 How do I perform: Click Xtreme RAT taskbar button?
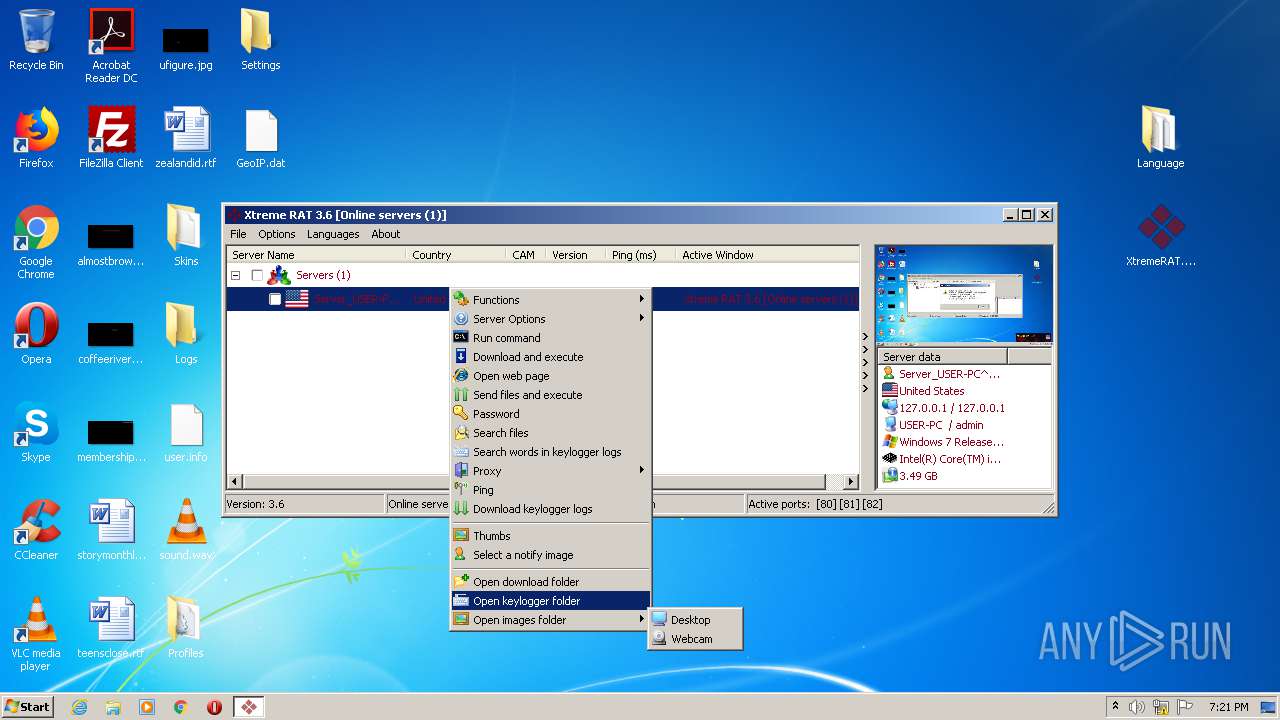[248, 707]
